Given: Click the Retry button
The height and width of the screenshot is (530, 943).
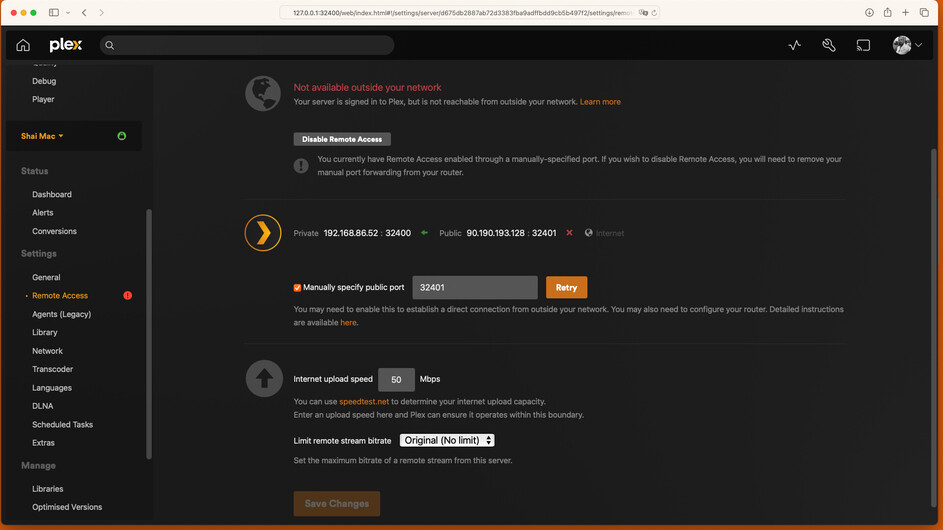Looking at the screenshot, I should 567,288.
